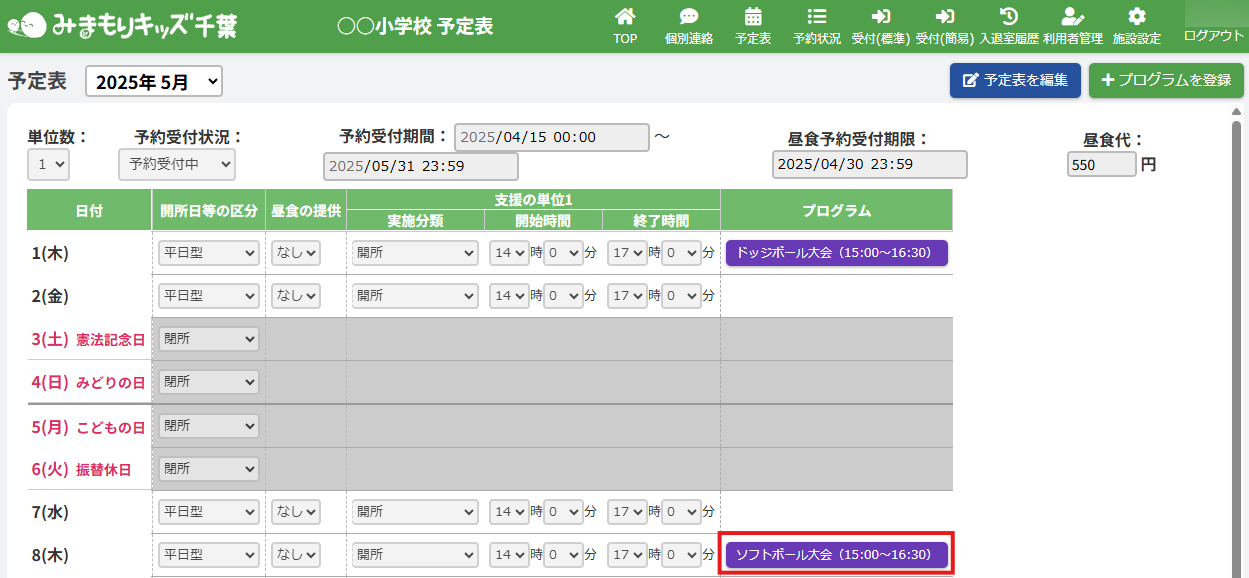
Task: Open the 予約受付状況 dropdown
Action: tap(176, 165)
